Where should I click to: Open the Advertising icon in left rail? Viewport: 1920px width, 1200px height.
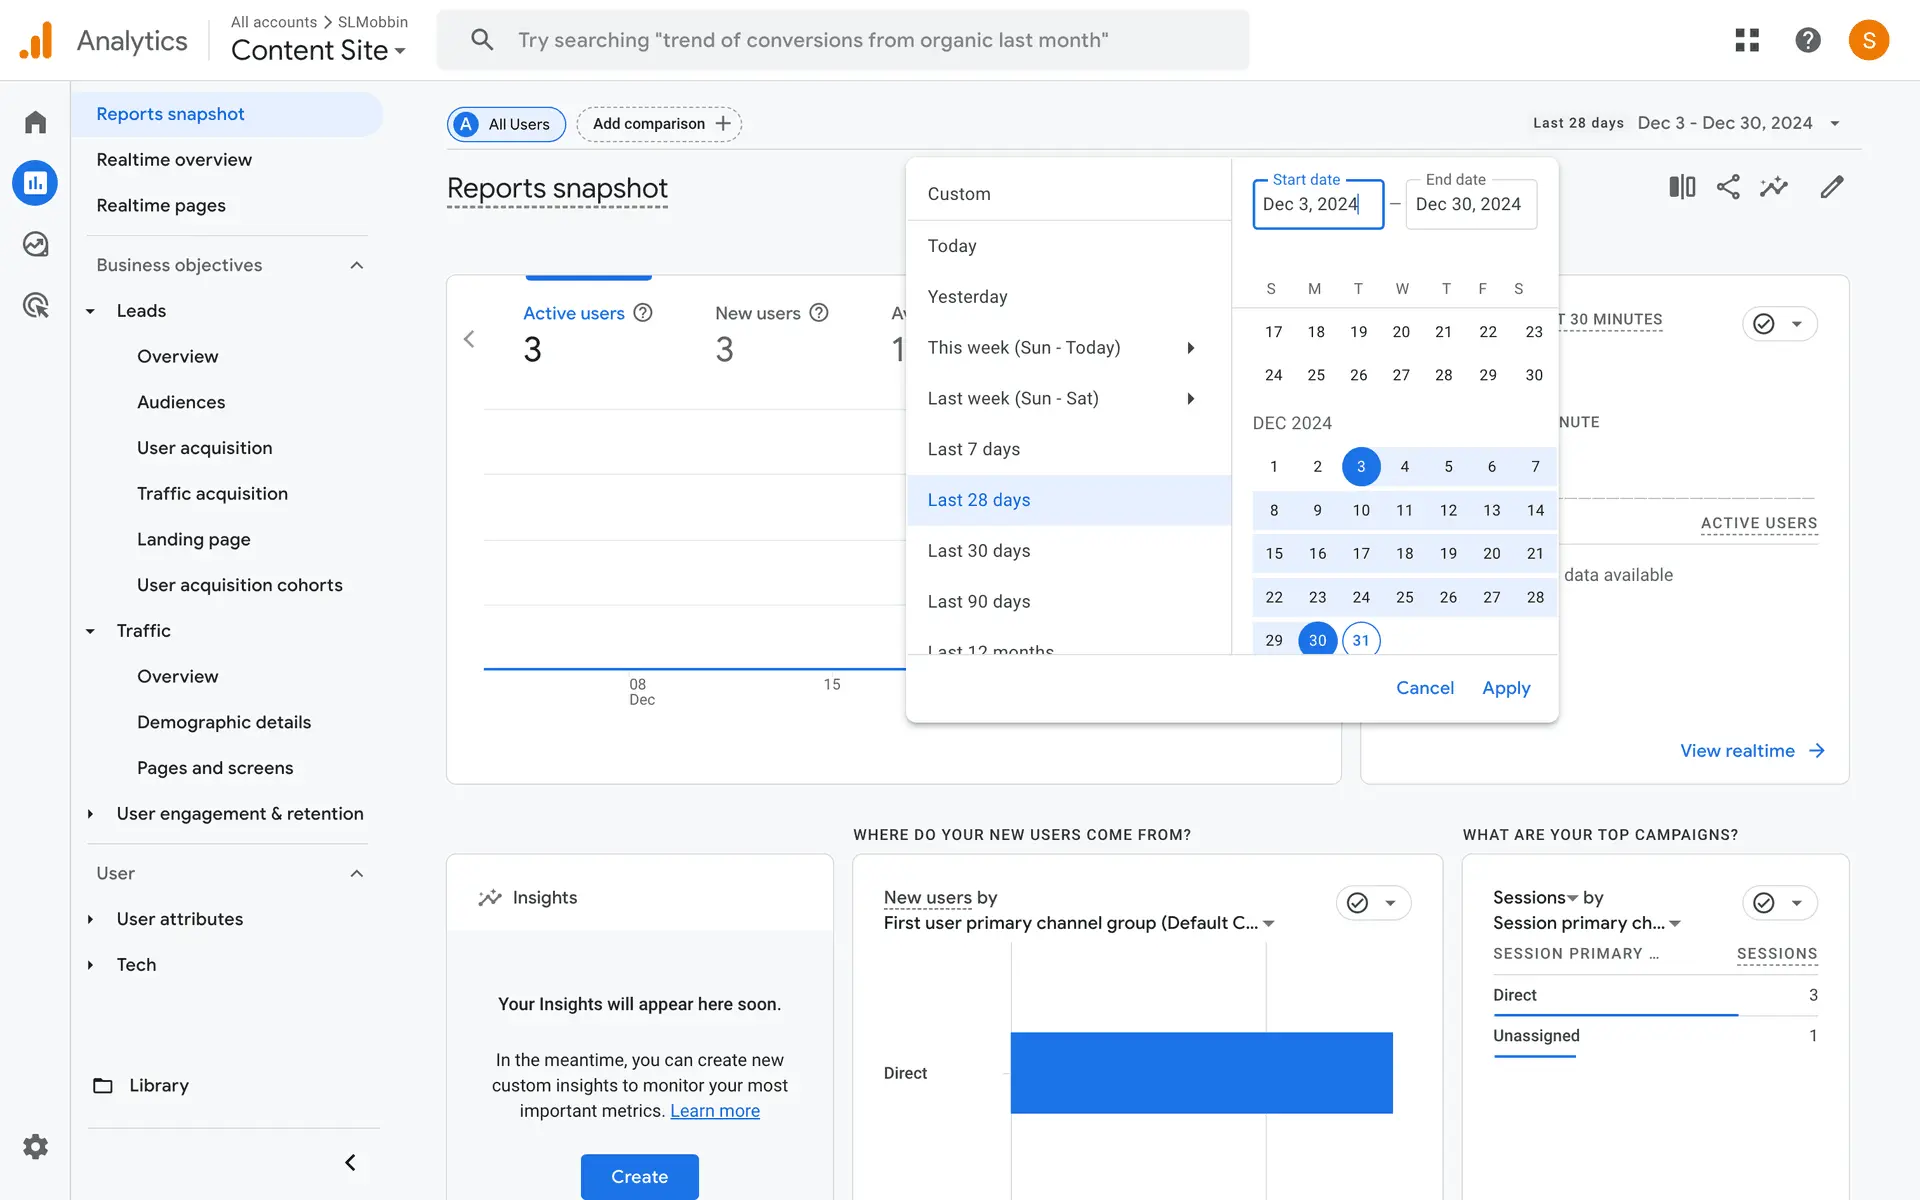[x=36, y=305]
